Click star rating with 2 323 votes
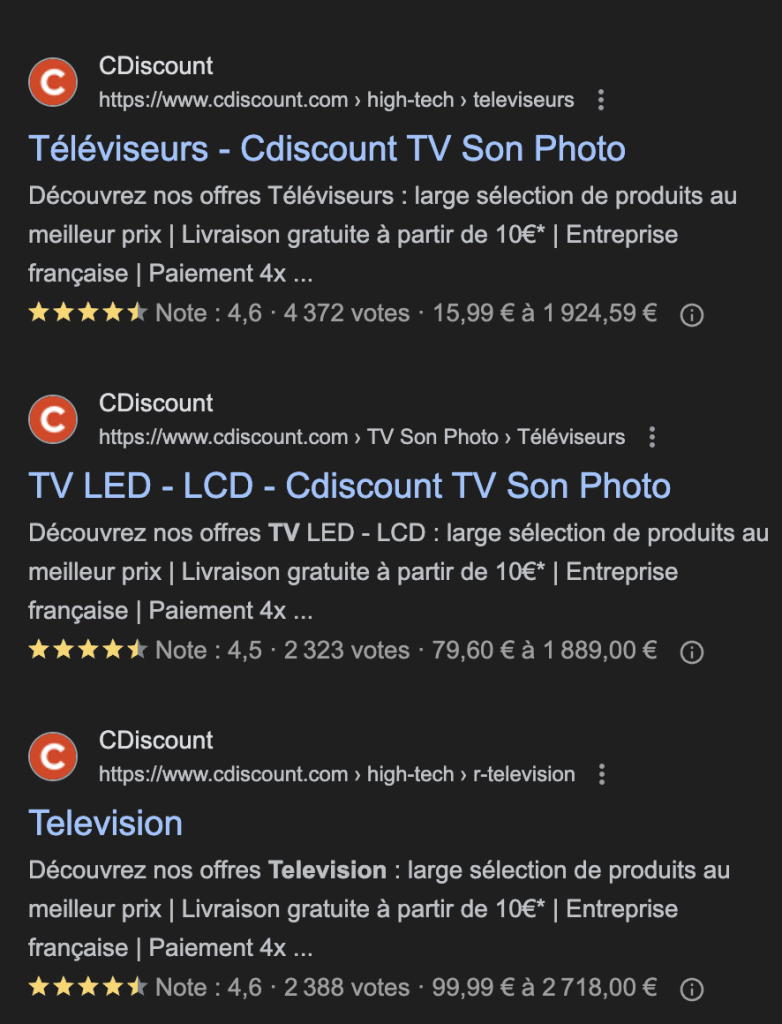This screenshot has height=1024, width=782. coord(88,650)
